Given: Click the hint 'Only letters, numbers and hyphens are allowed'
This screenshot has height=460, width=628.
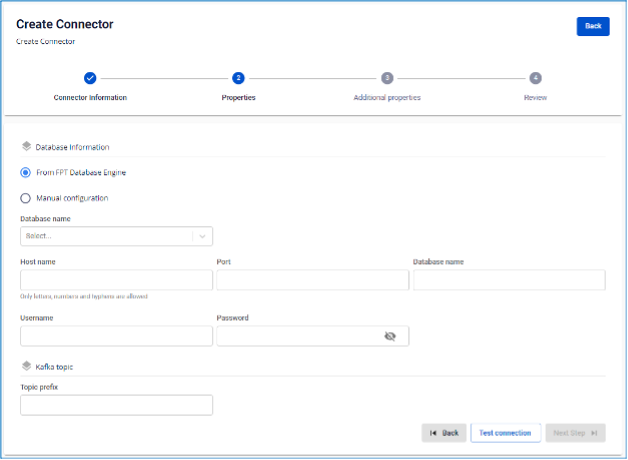Looking at the screenshot, I should [84, 296].
